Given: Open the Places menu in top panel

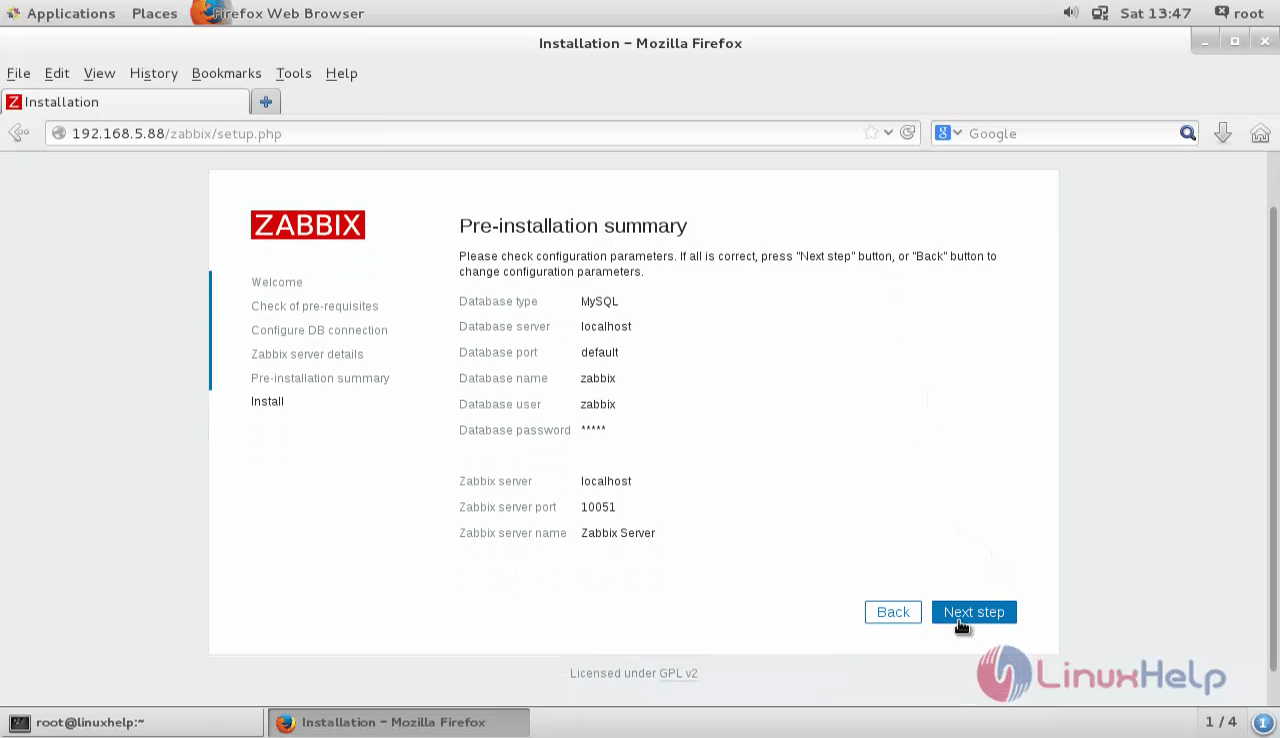Looking at the screenshot, I should coord(154,13).
